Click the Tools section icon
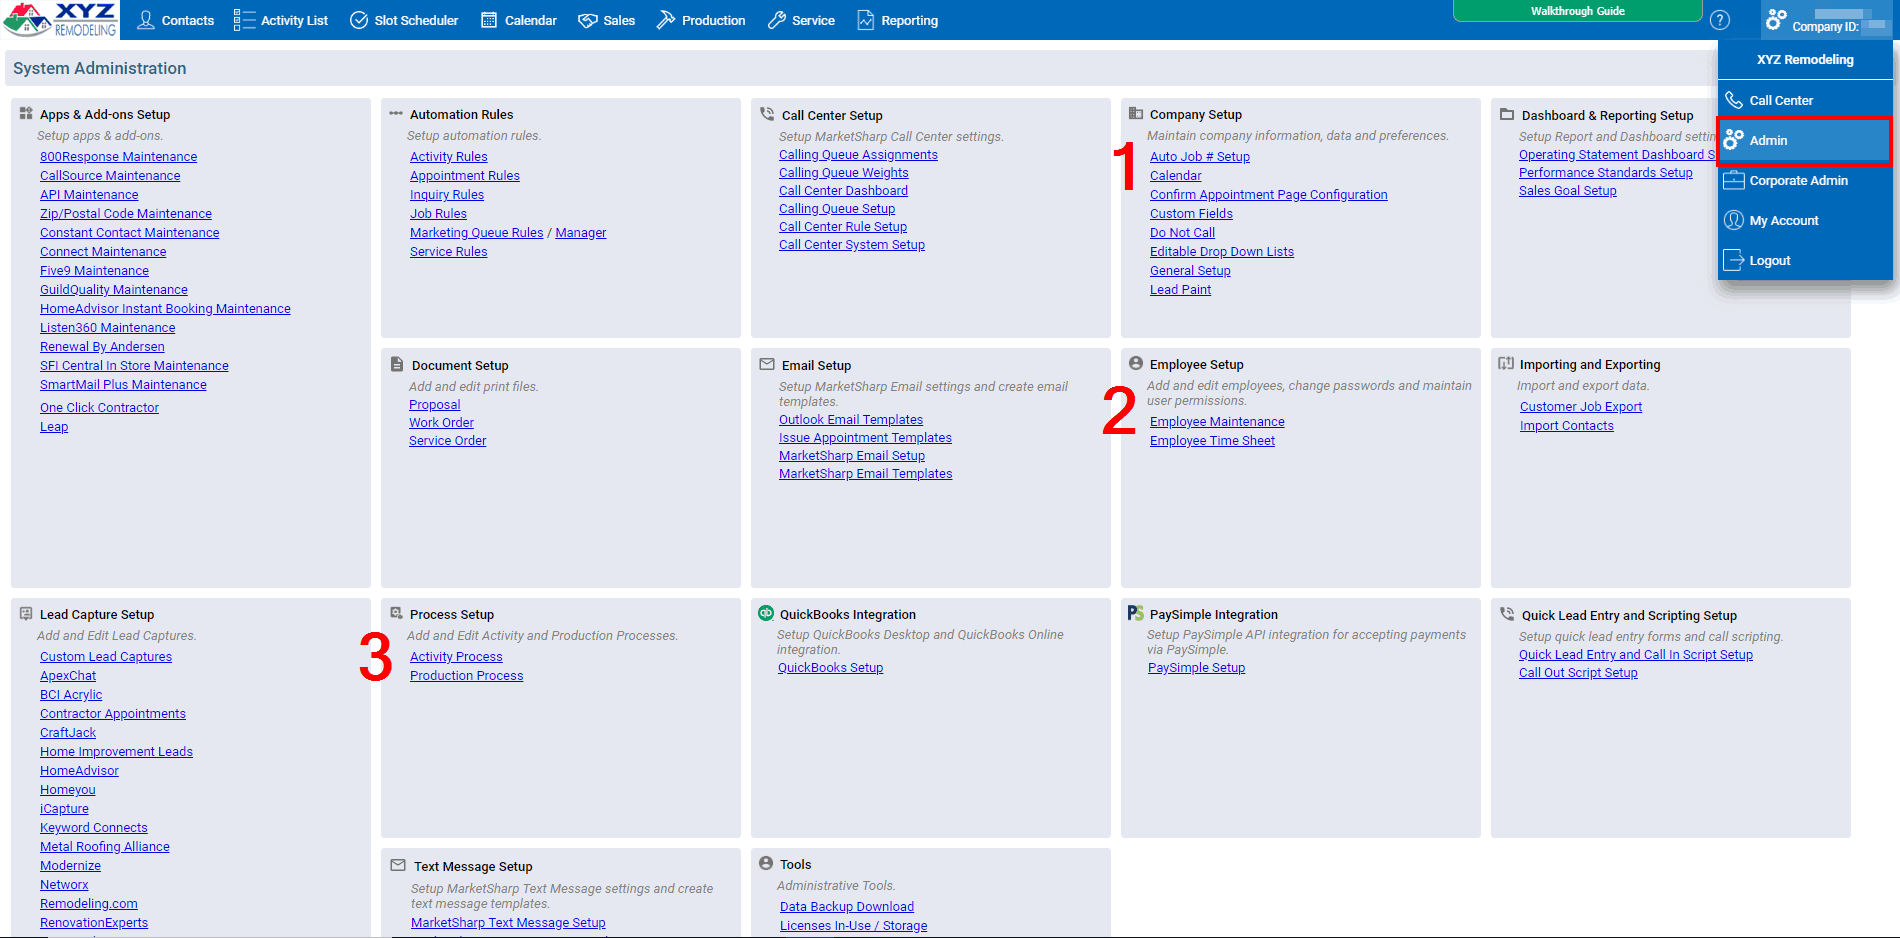 (766, 863)
